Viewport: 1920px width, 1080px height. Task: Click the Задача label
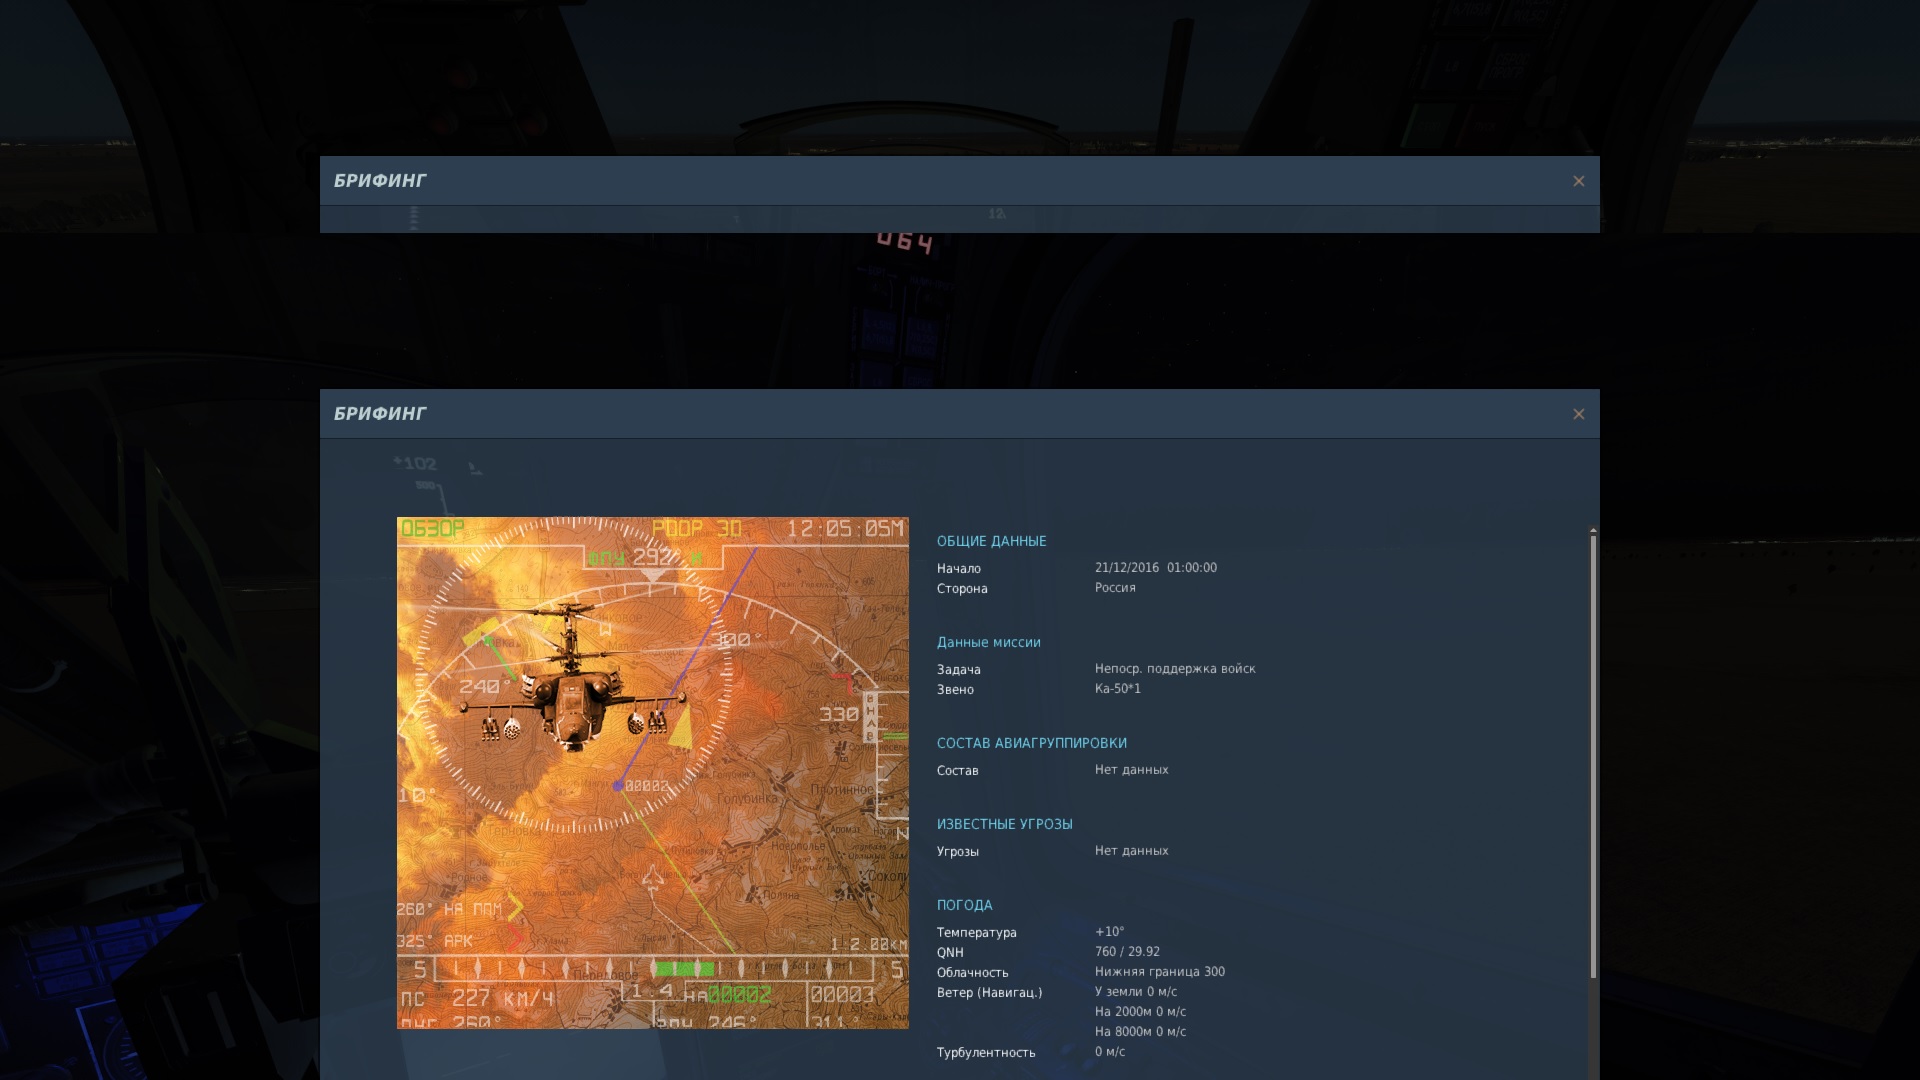[x=958, y=670]
